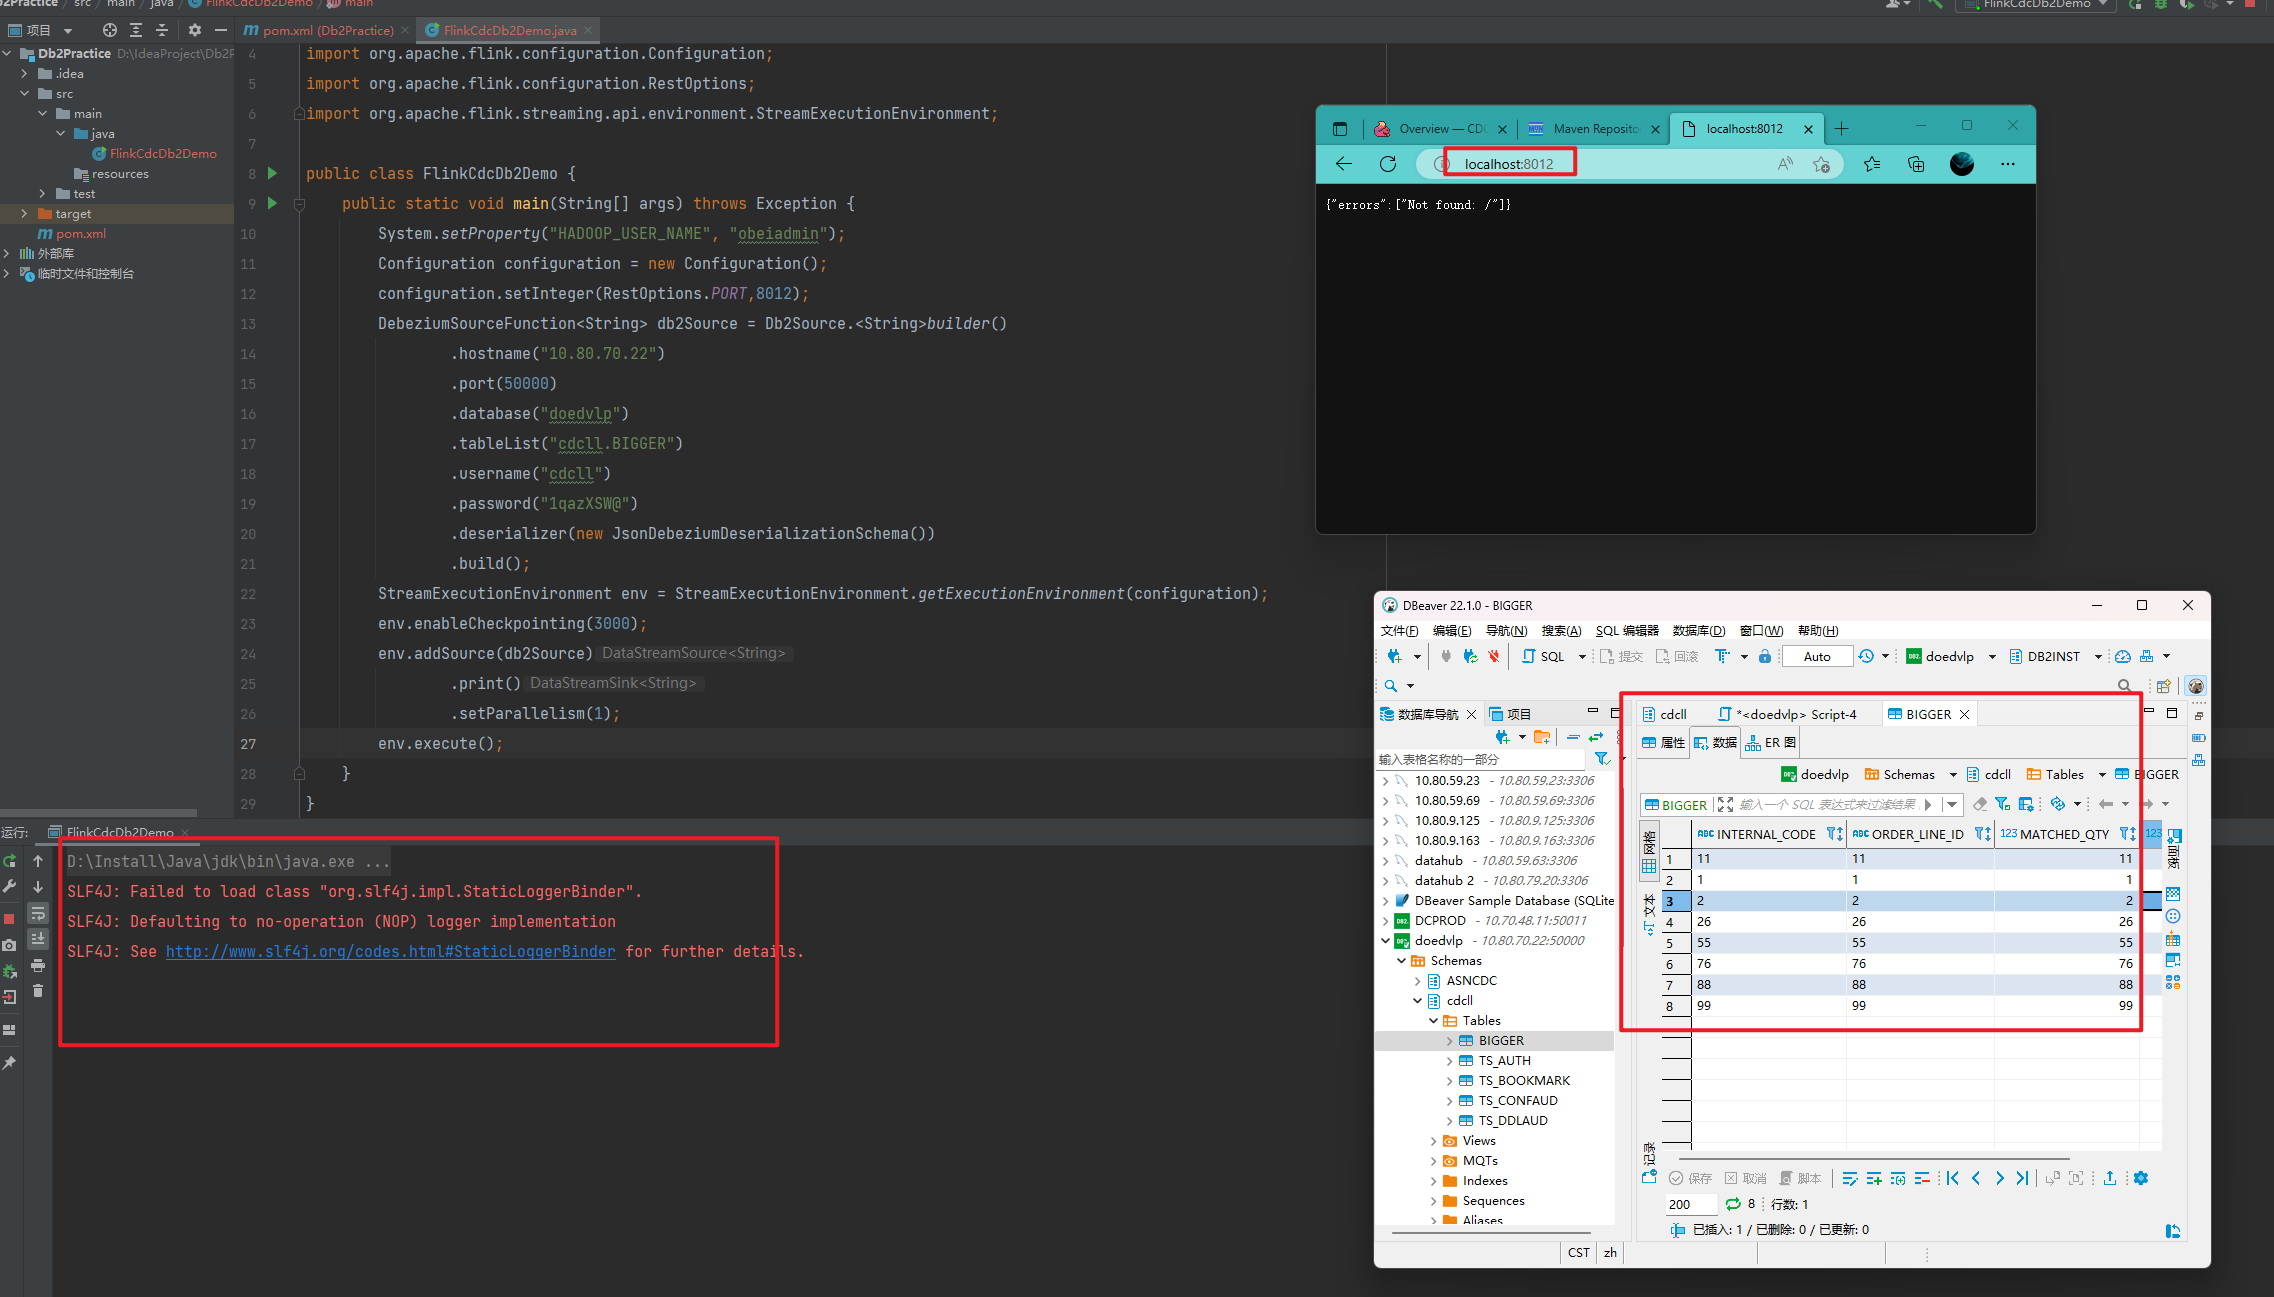The width and height of the screenshot is (2274, 1297).
Task: Click Collapse All icon in Project panel
Action: click(162, 30)
